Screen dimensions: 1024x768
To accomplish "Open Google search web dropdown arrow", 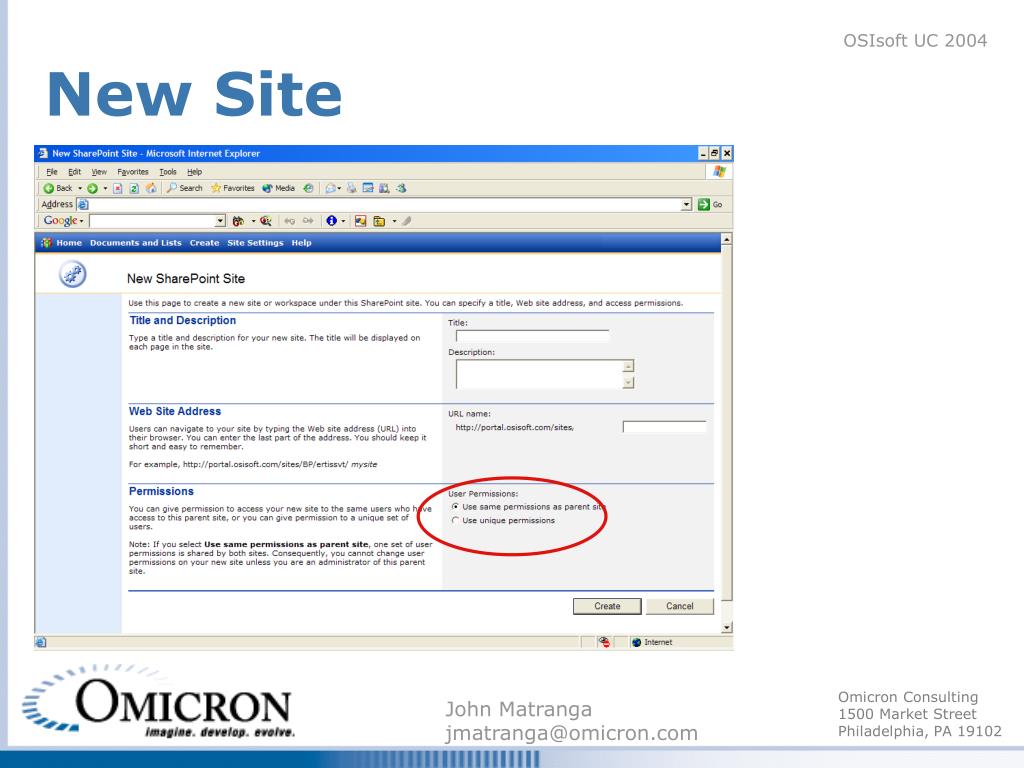I will point(253,221).
